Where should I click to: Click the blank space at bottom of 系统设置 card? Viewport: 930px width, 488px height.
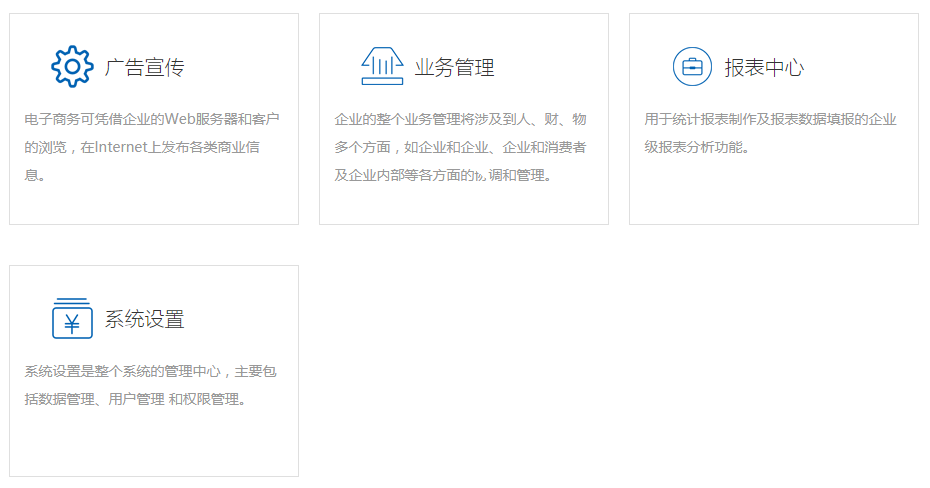pos(154,445)
